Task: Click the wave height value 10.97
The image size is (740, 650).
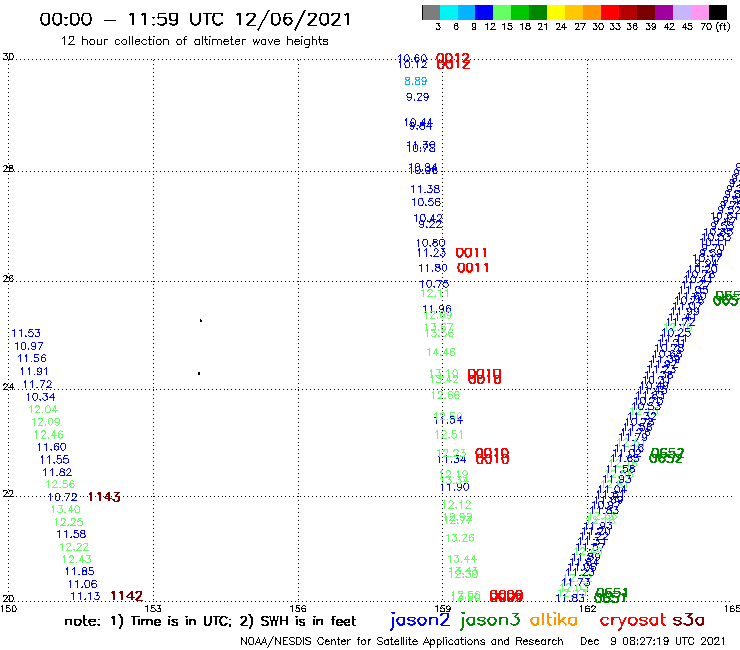Action: pos(29,346)
